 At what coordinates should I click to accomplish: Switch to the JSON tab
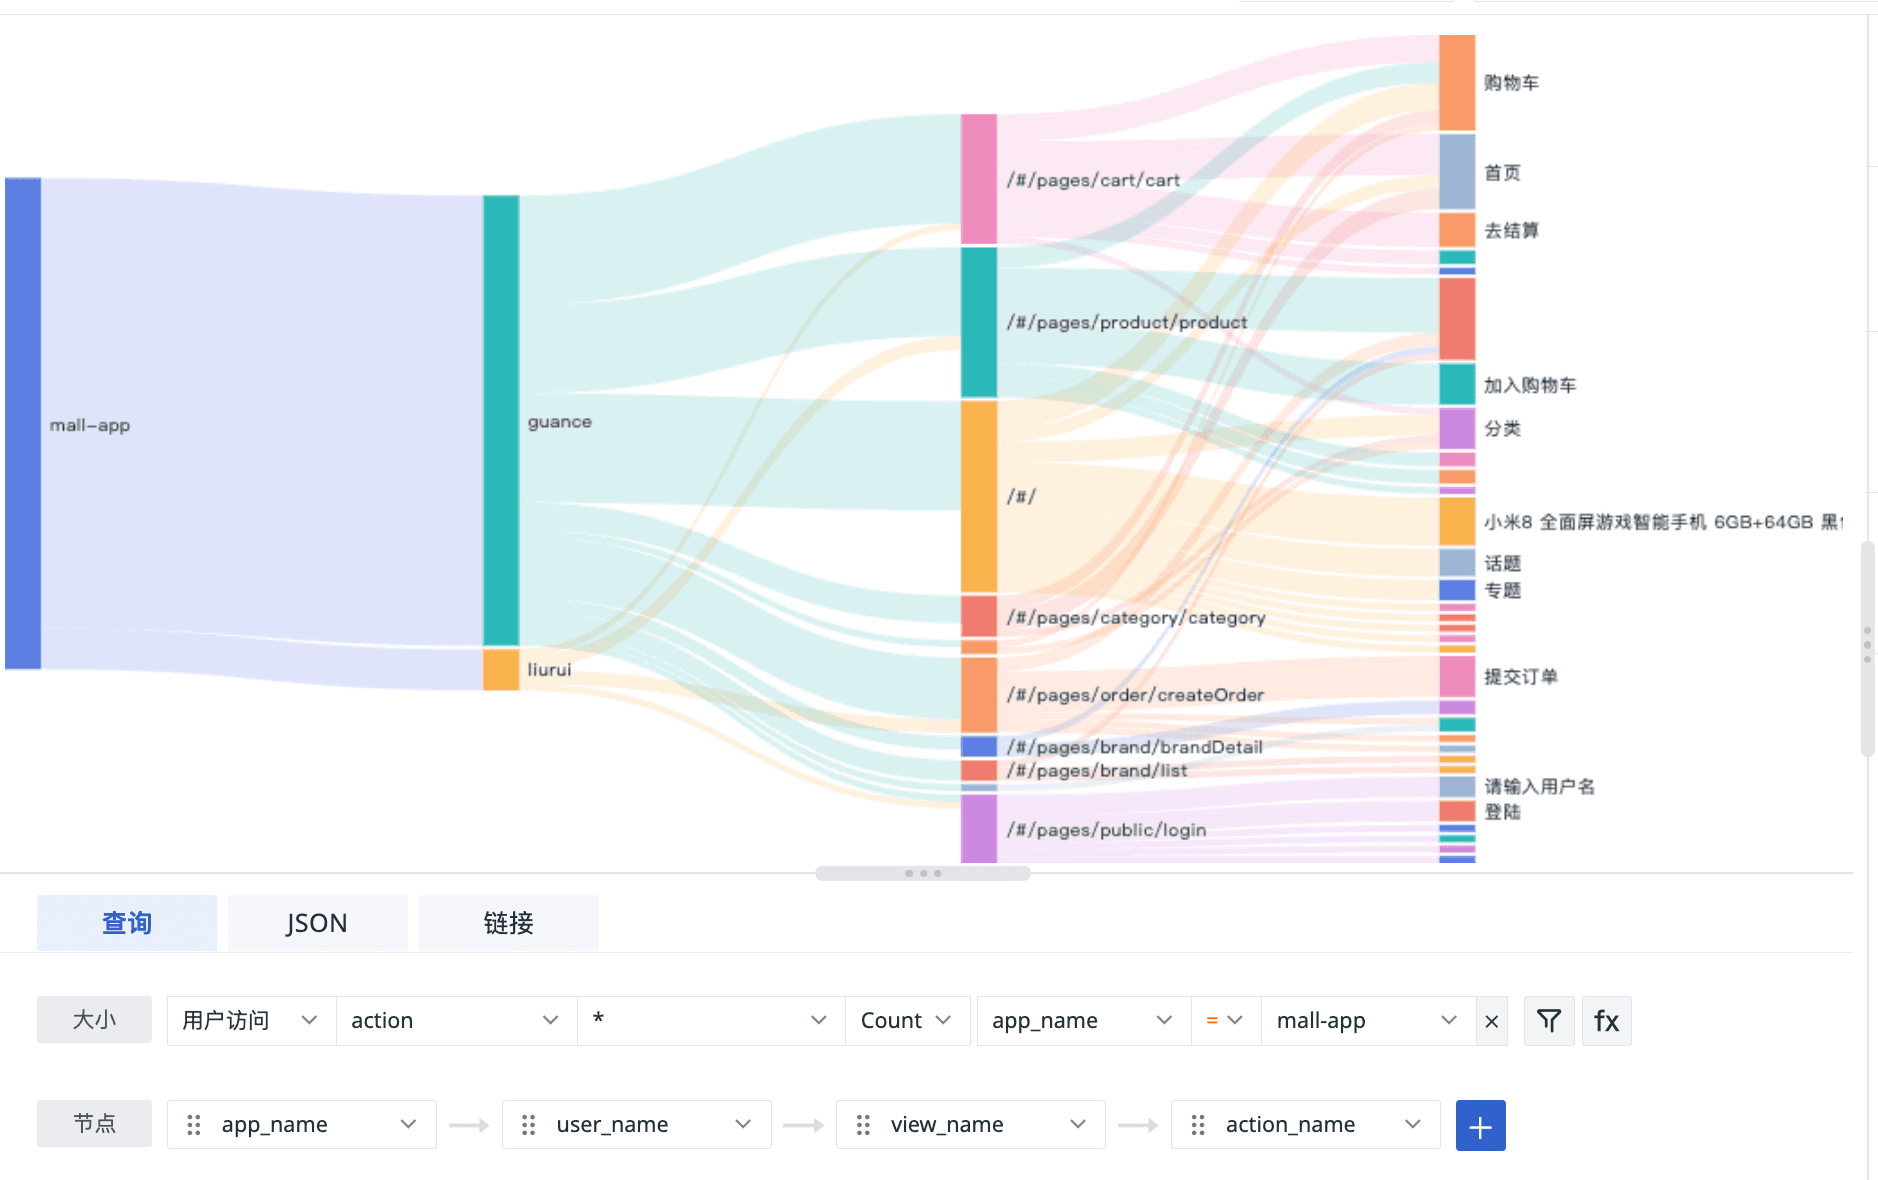317,922
